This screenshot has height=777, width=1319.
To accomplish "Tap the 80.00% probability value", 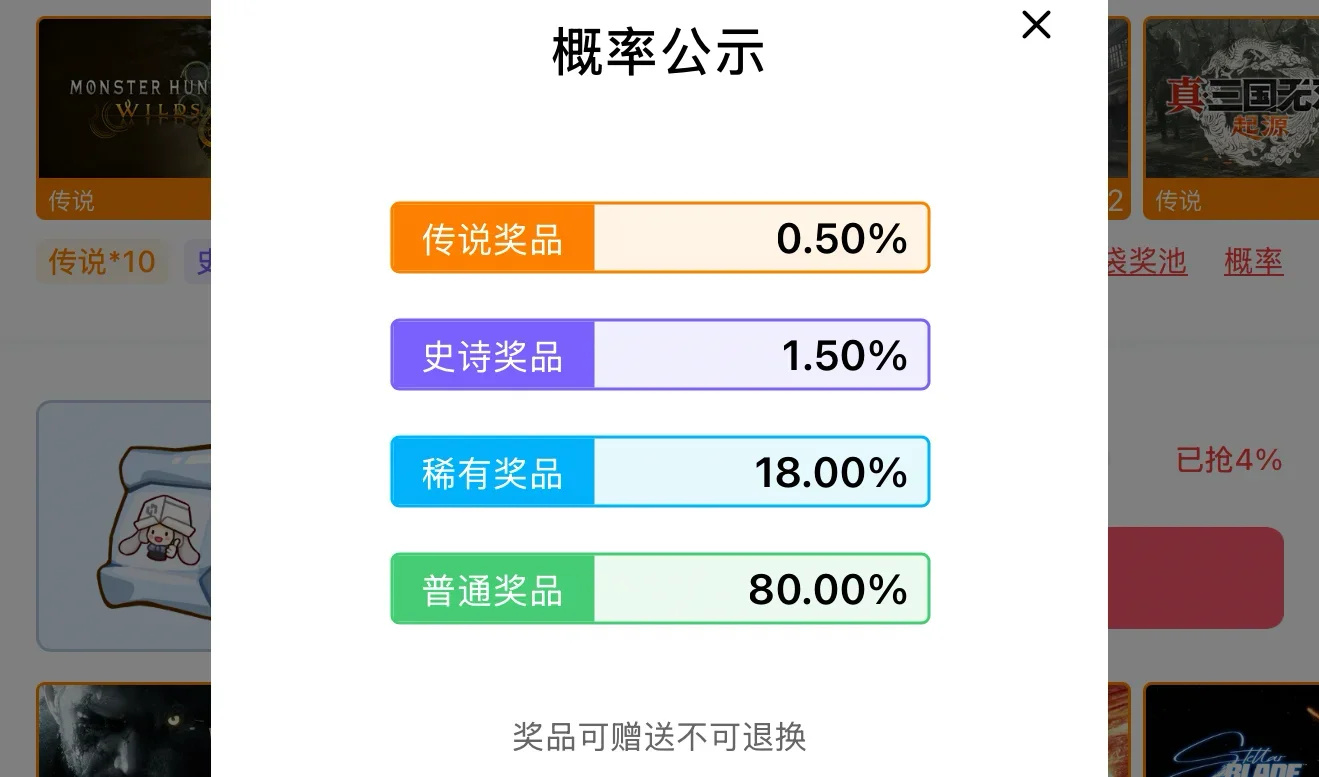I will click(827, 589).
